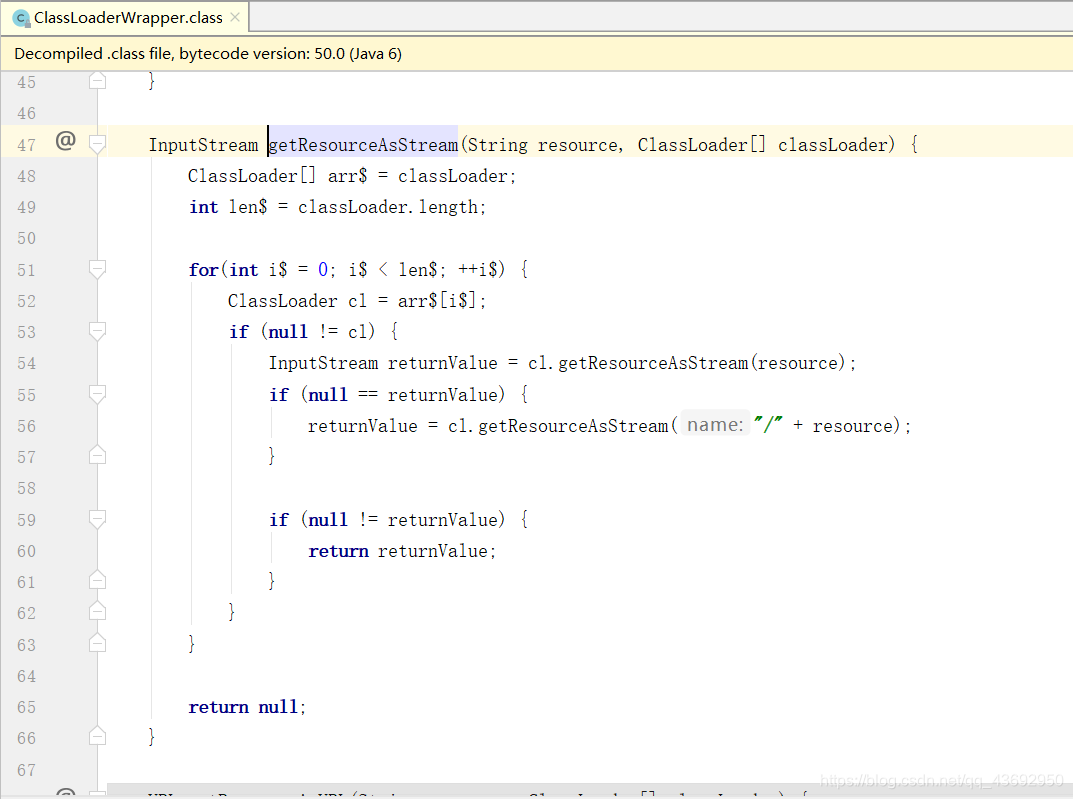Click 'String resource' parameter on line 47
The image size is (1073, 799).
[x=543, y=145]
